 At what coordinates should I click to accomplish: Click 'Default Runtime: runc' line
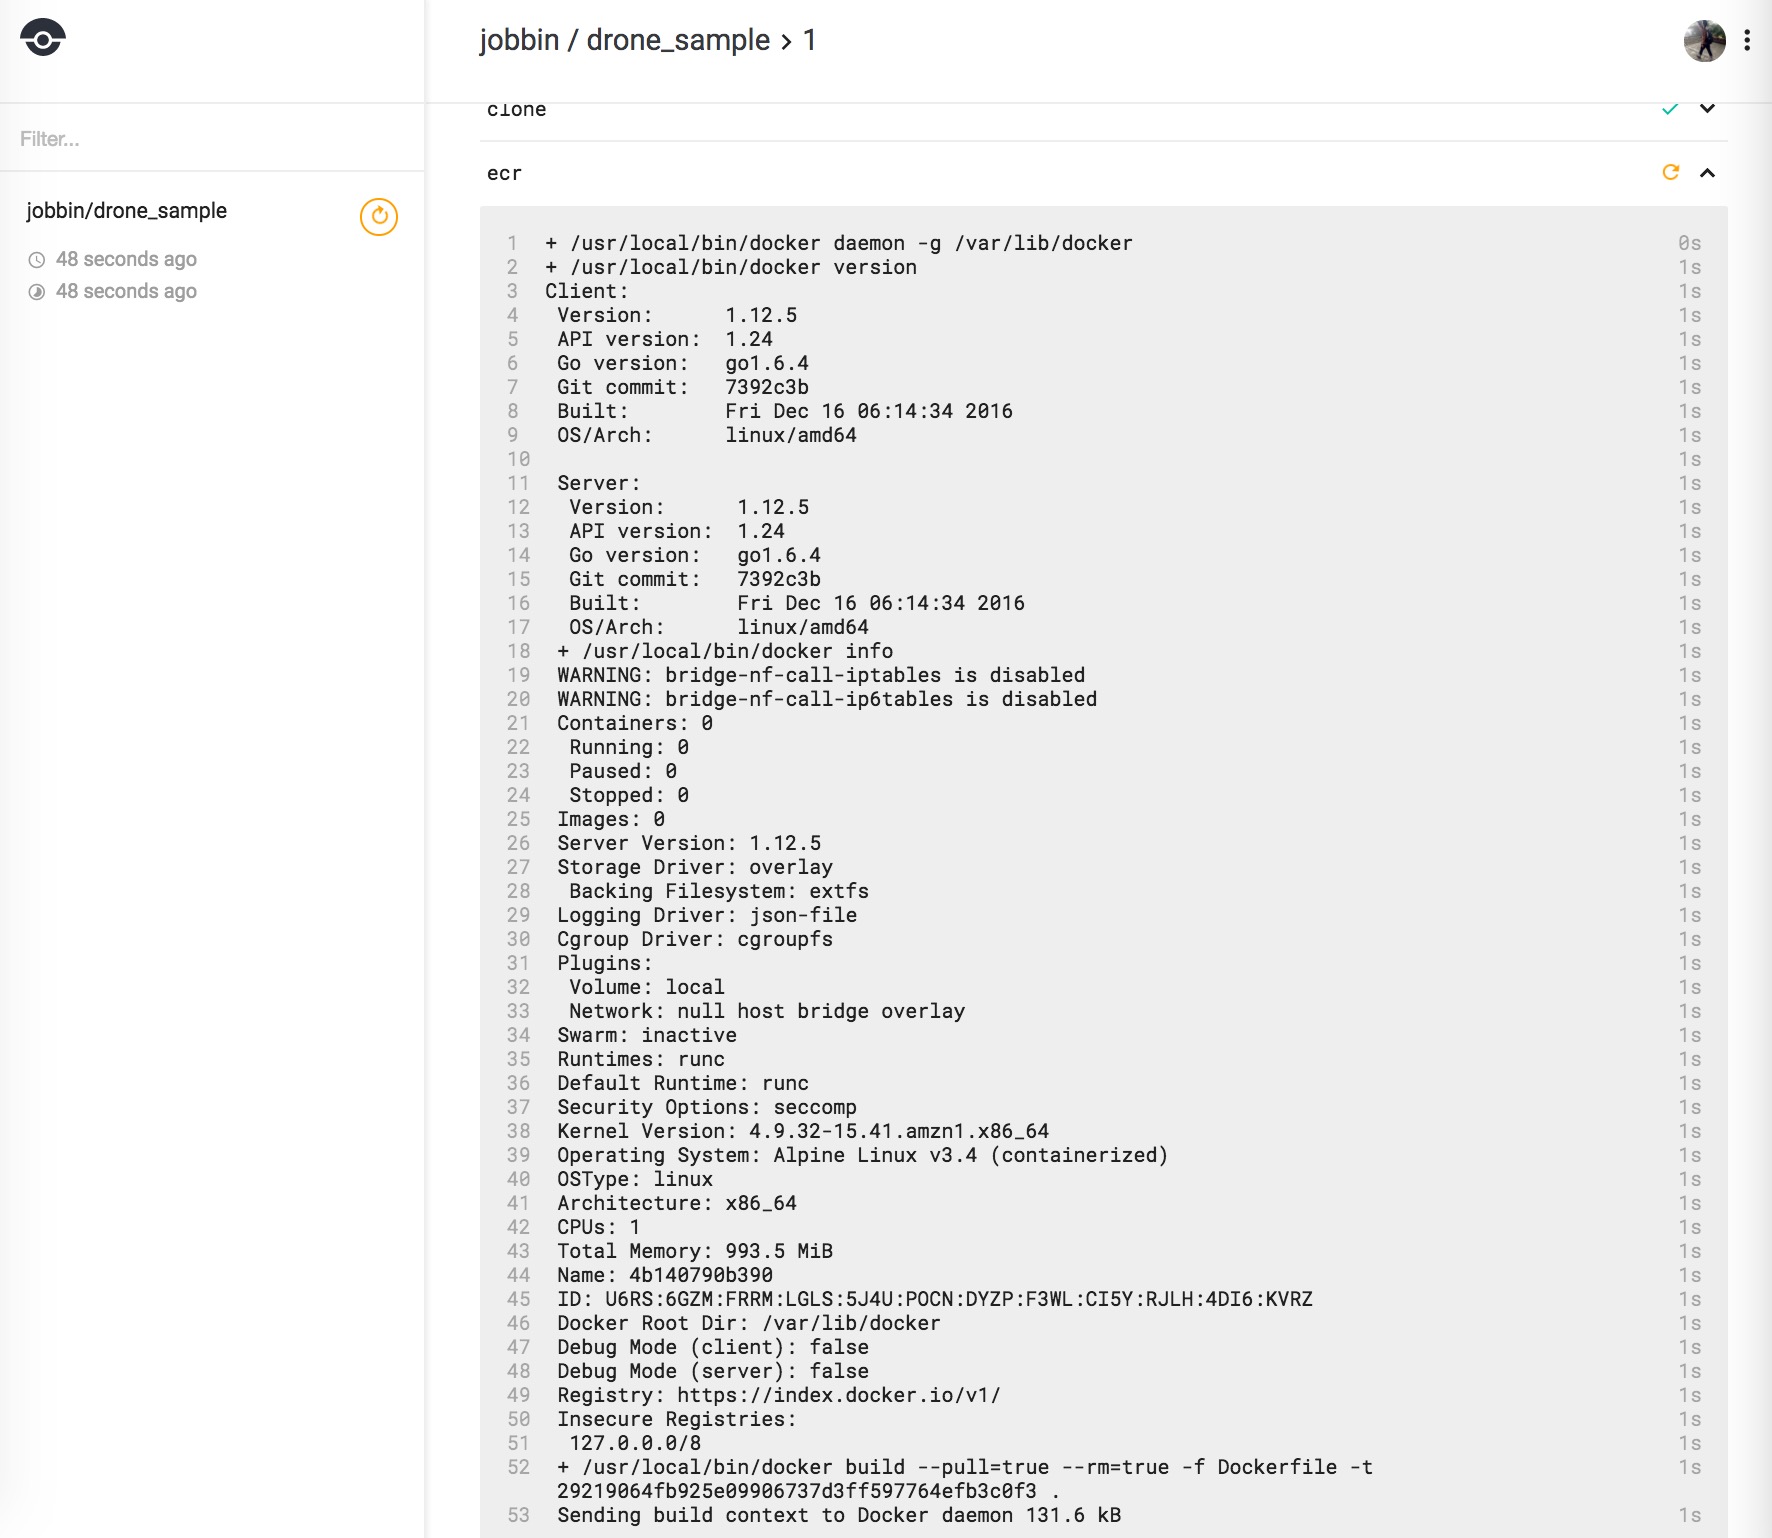coord(683,1083)
